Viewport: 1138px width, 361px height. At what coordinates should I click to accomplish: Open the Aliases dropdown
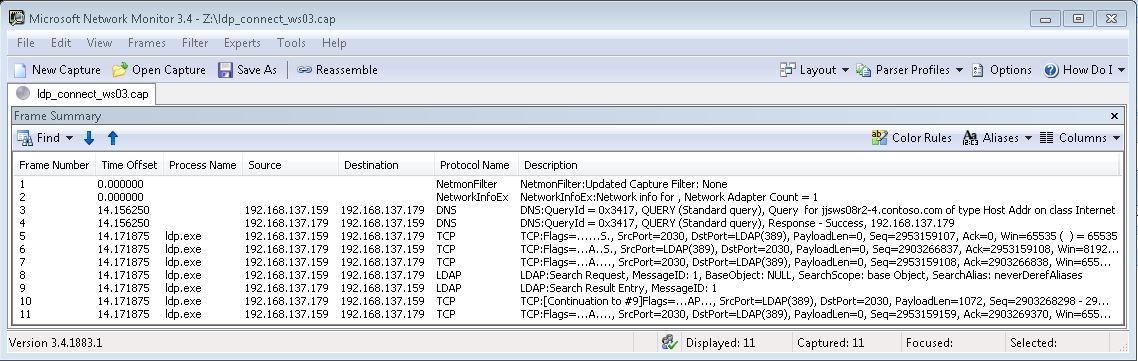pyautogui.click(x=996, y=138)
